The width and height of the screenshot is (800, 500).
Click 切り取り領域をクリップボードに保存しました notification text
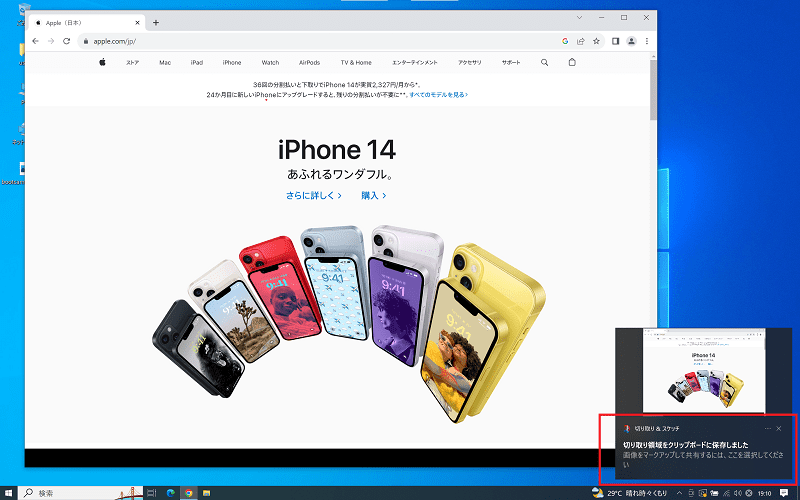point(685,445)
